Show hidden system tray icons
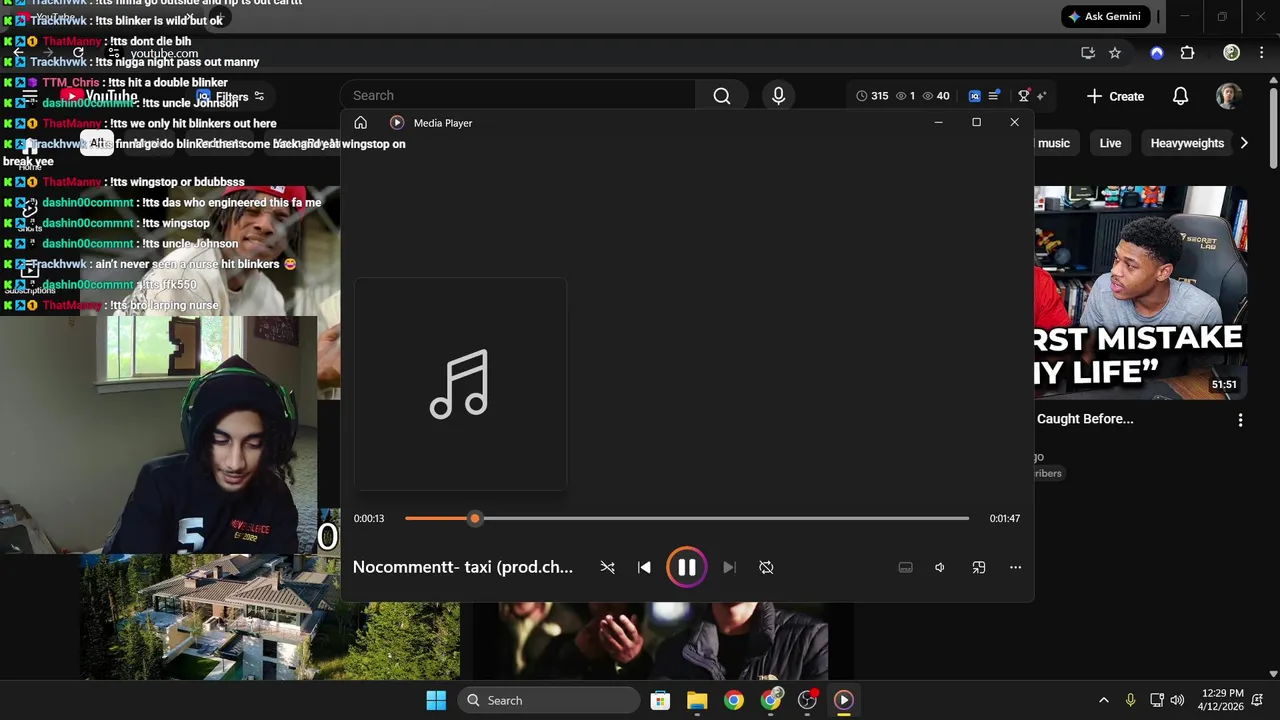 coord(1104,700)
